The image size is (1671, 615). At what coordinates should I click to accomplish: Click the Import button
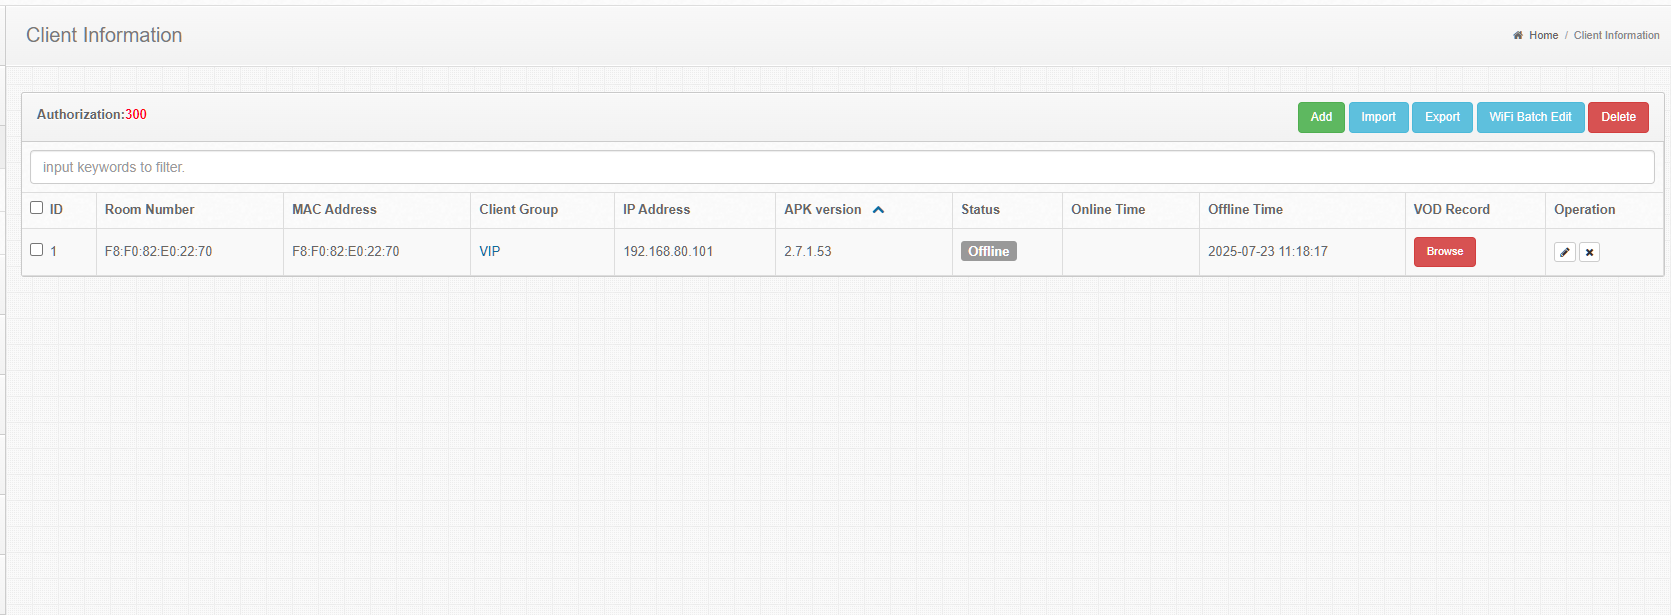coord(1378,117)
